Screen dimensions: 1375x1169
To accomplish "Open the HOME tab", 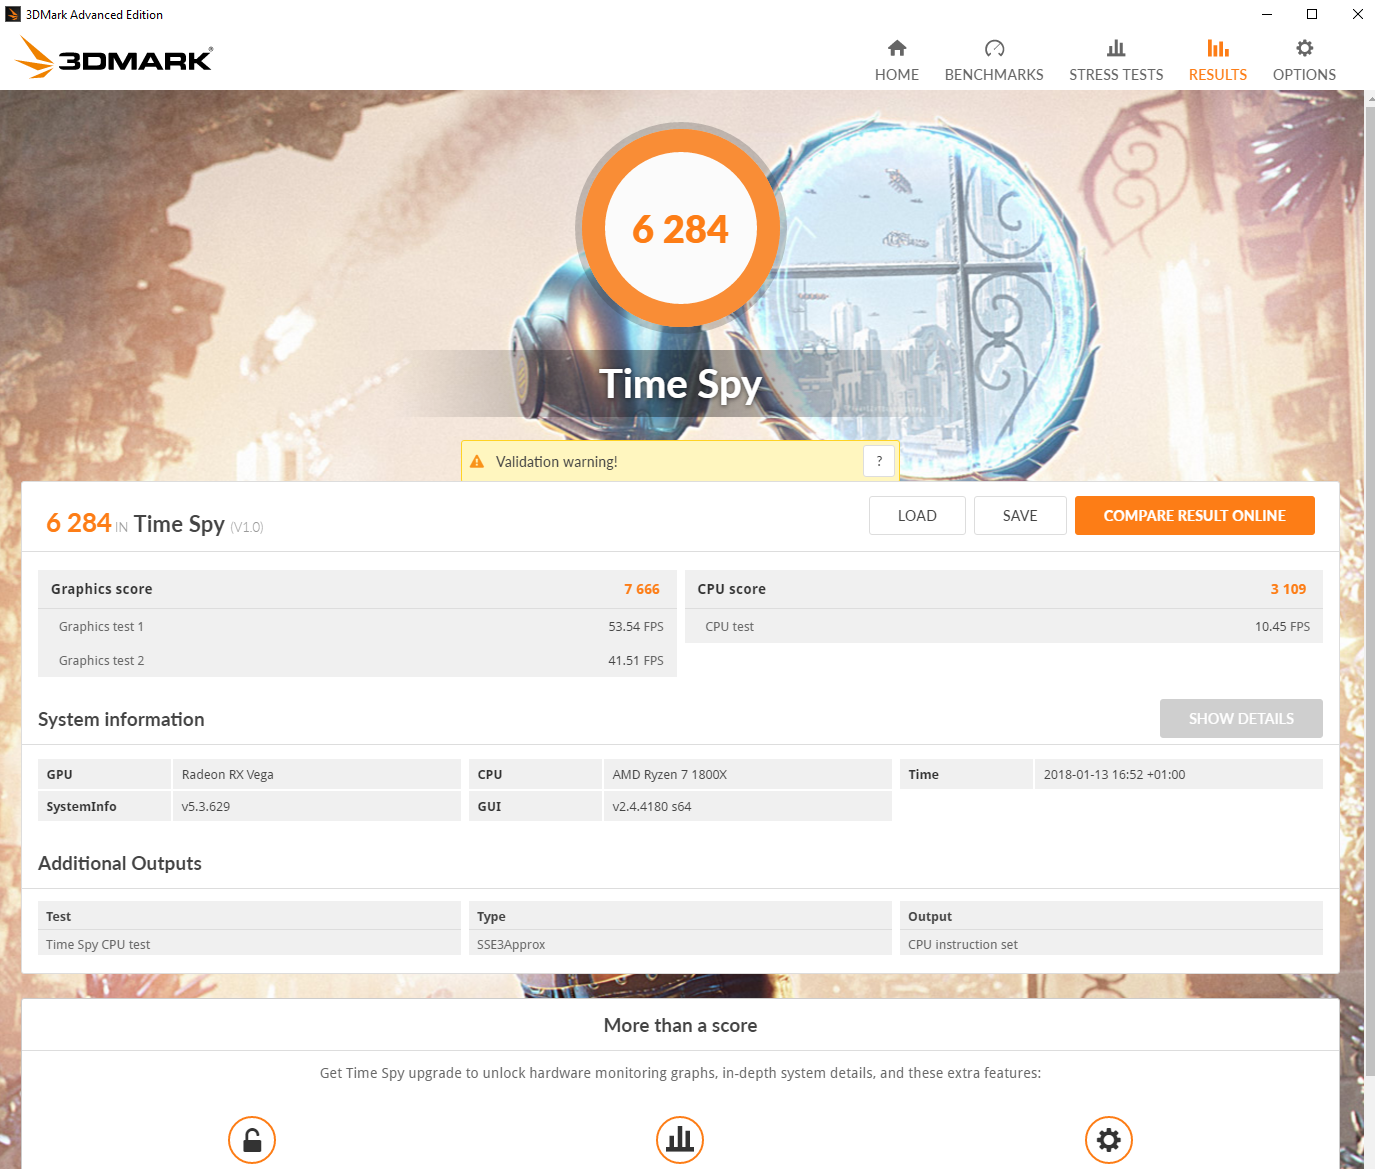I will coord(897,62).
